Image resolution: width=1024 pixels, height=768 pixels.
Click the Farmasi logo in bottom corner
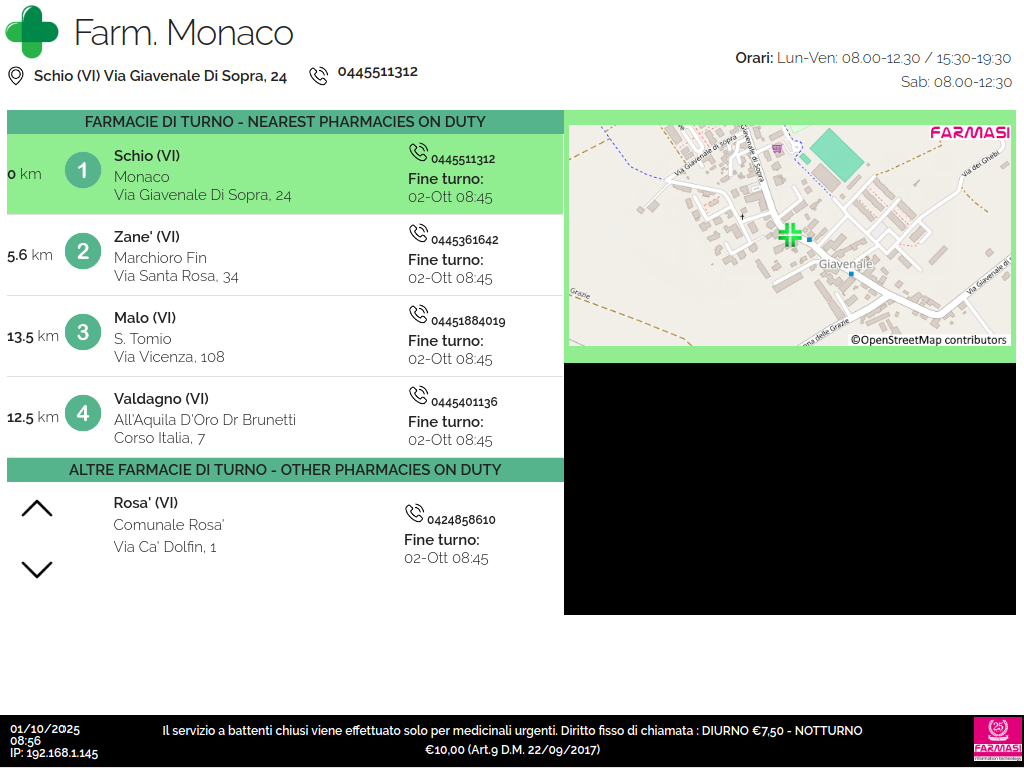click(997, 741)
